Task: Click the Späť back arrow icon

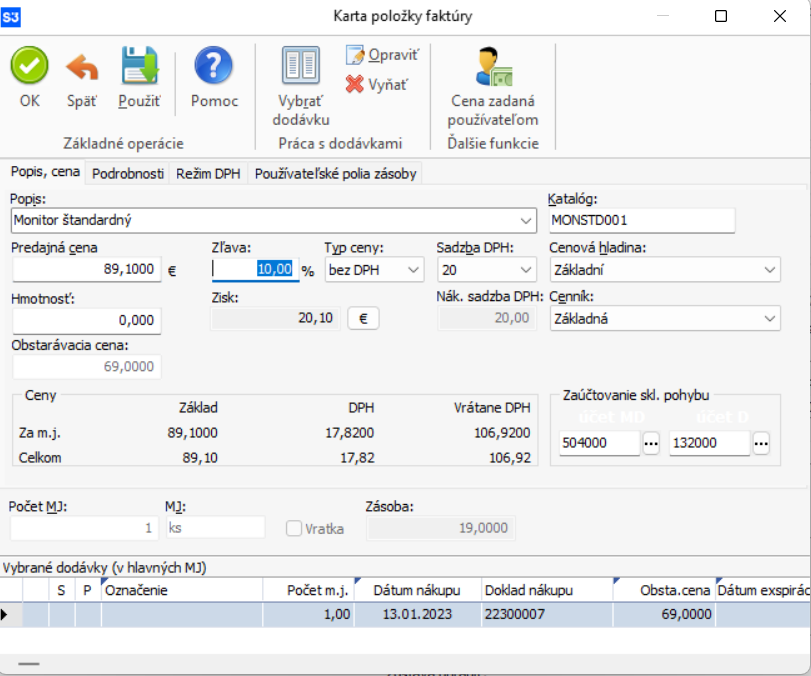Action: coord(81,67)
